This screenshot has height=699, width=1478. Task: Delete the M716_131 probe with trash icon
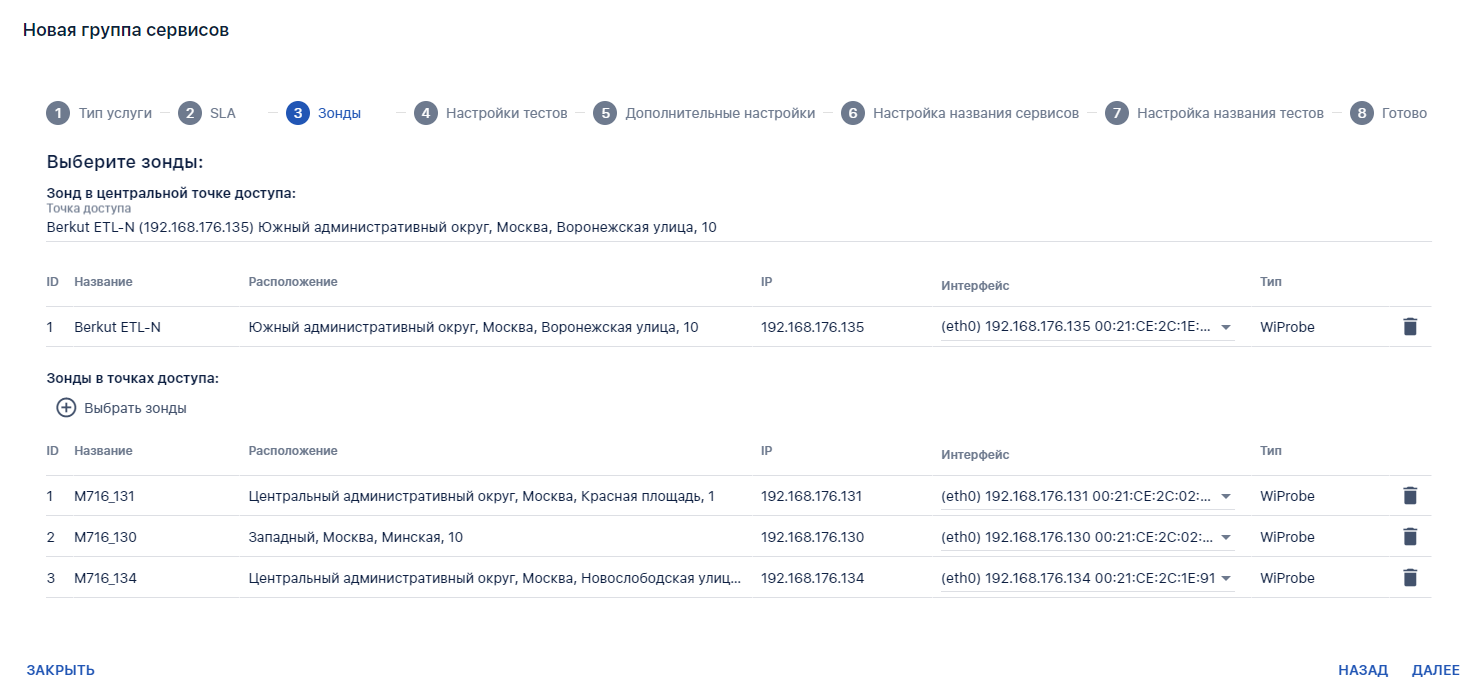point(1410,496)
